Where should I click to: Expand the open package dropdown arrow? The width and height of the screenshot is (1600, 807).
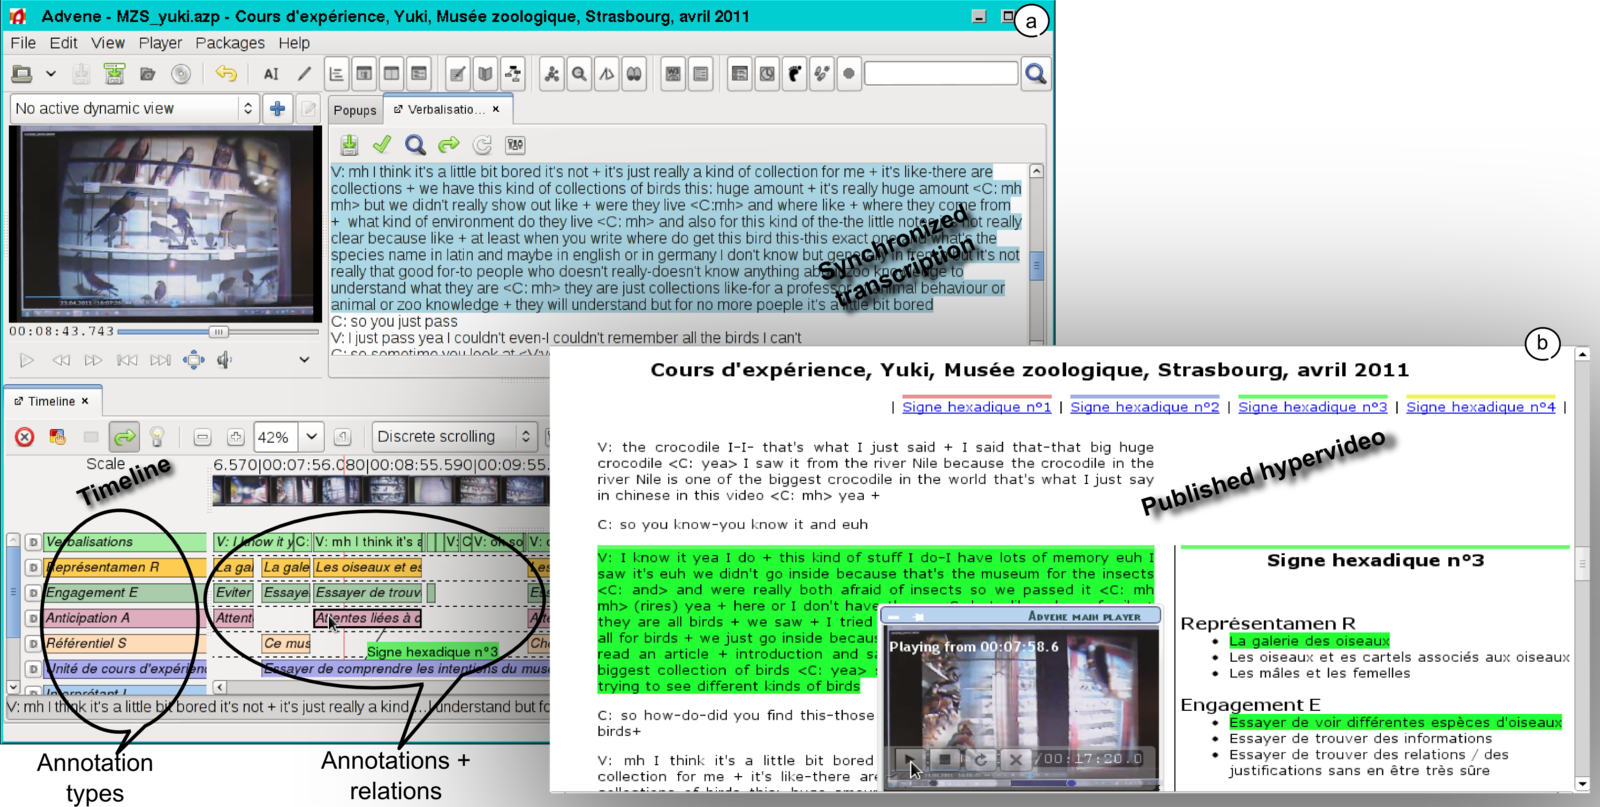pyautogui.click(x=51, y=74)
